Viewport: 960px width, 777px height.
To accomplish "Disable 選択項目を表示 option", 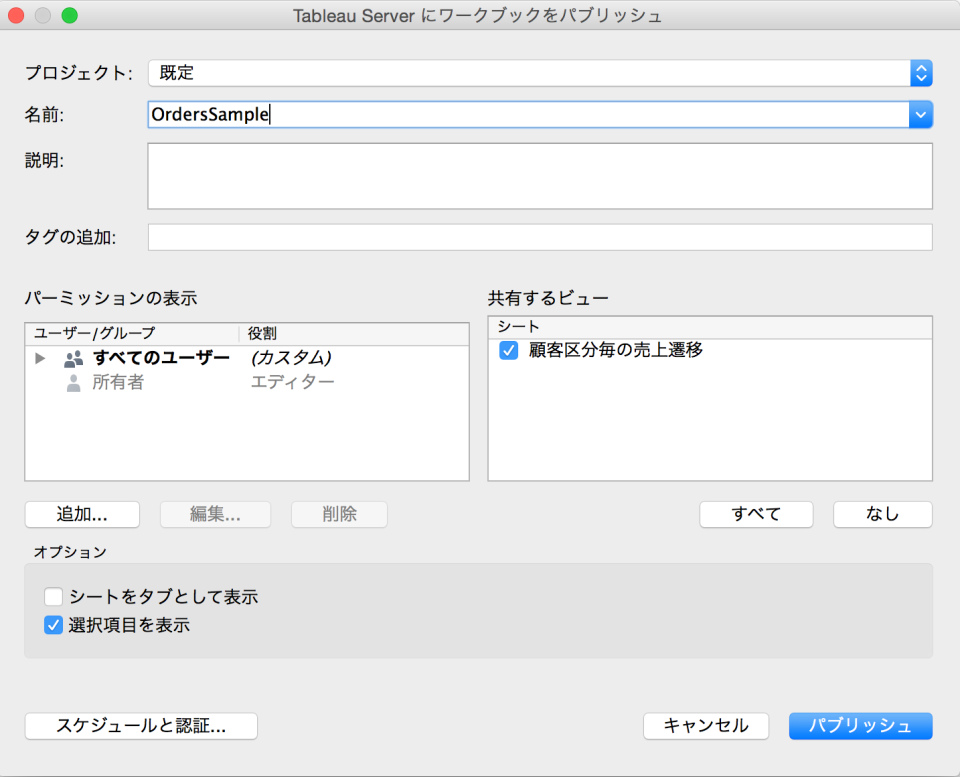I will 53,625.
